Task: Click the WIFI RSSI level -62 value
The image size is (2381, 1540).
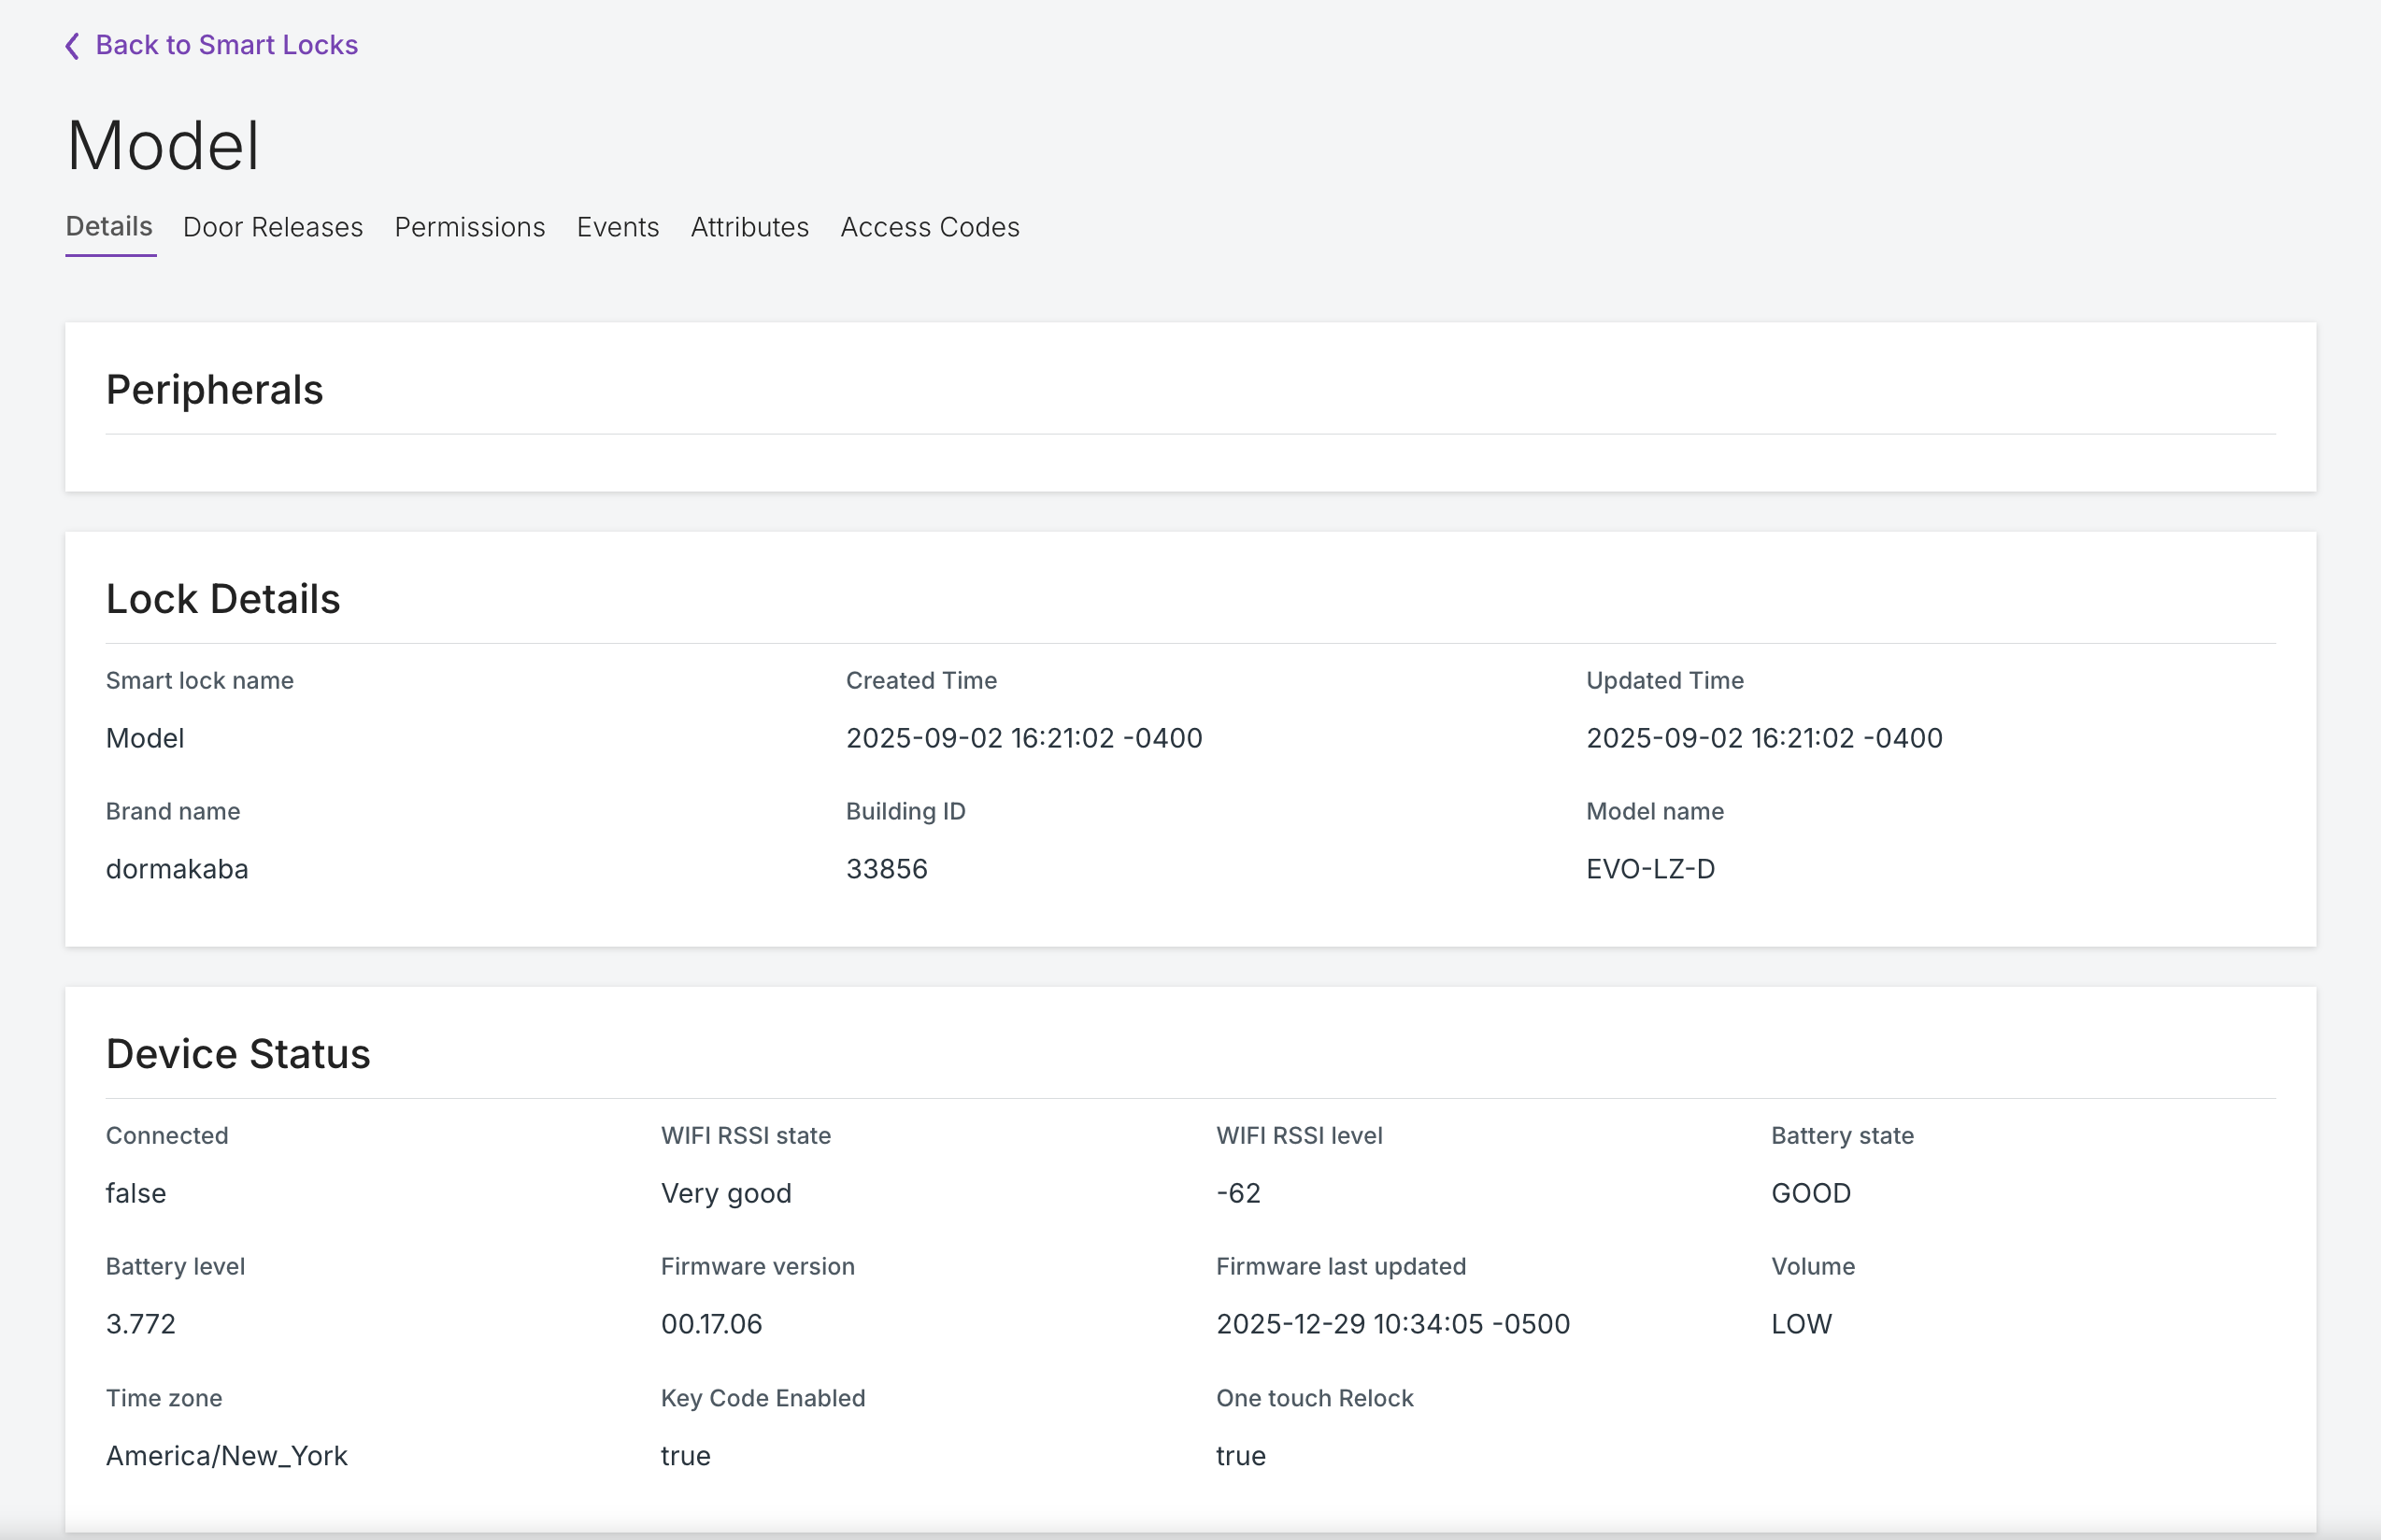Action: (x=1238, y=1193)
